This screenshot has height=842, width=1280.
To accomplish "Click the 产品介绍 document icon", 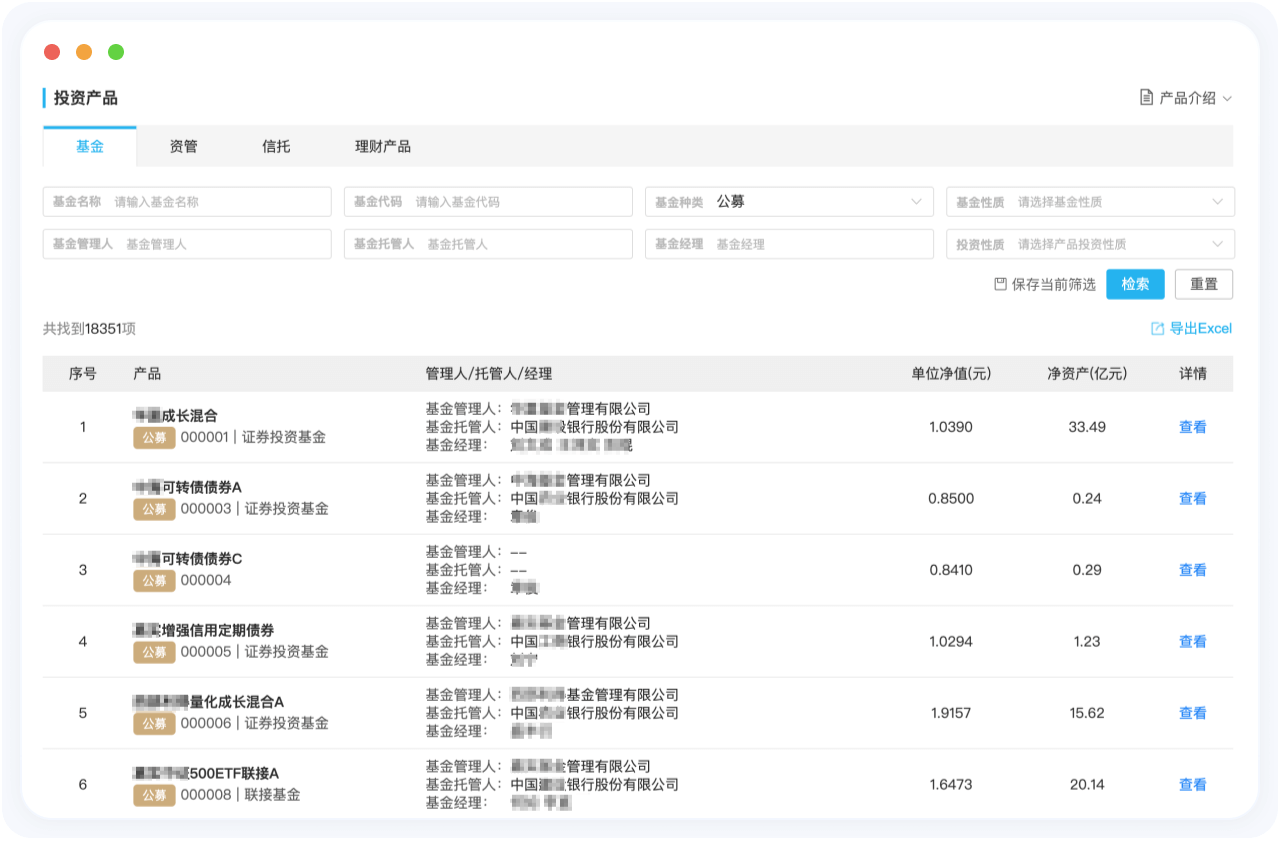I will [1147, 98].
